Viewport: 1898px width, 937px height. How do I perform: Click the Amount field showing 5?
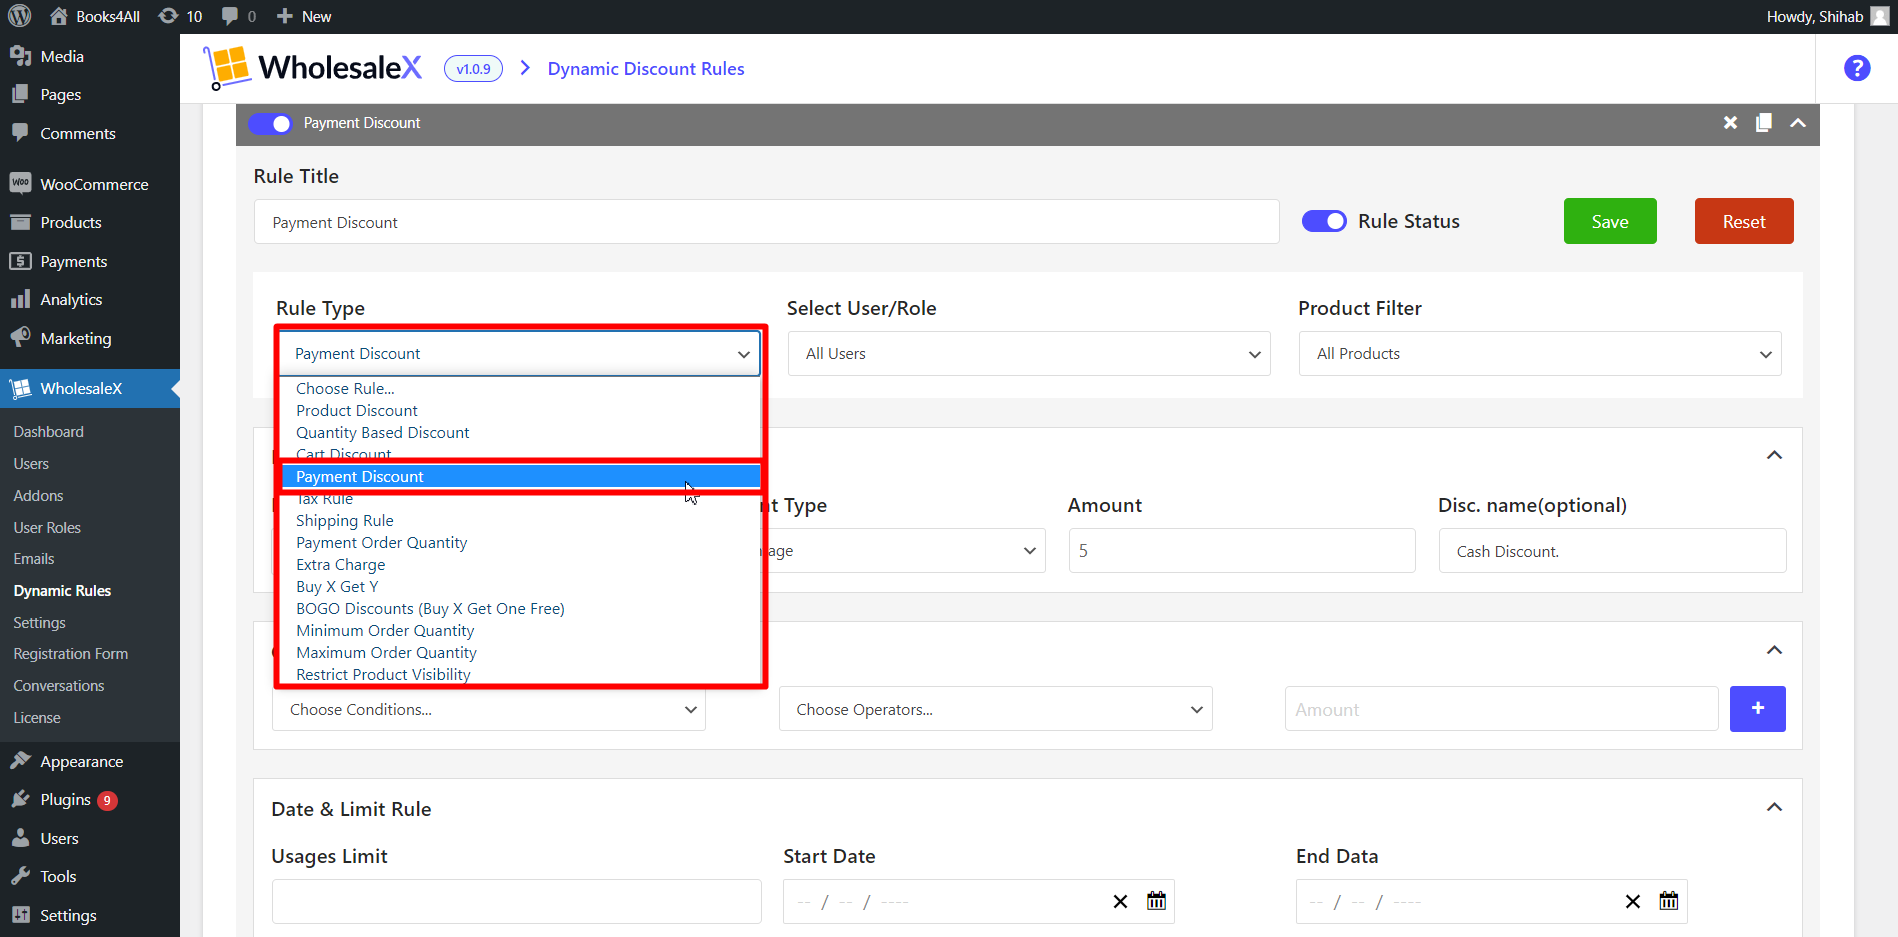(x=1242, y=551)
